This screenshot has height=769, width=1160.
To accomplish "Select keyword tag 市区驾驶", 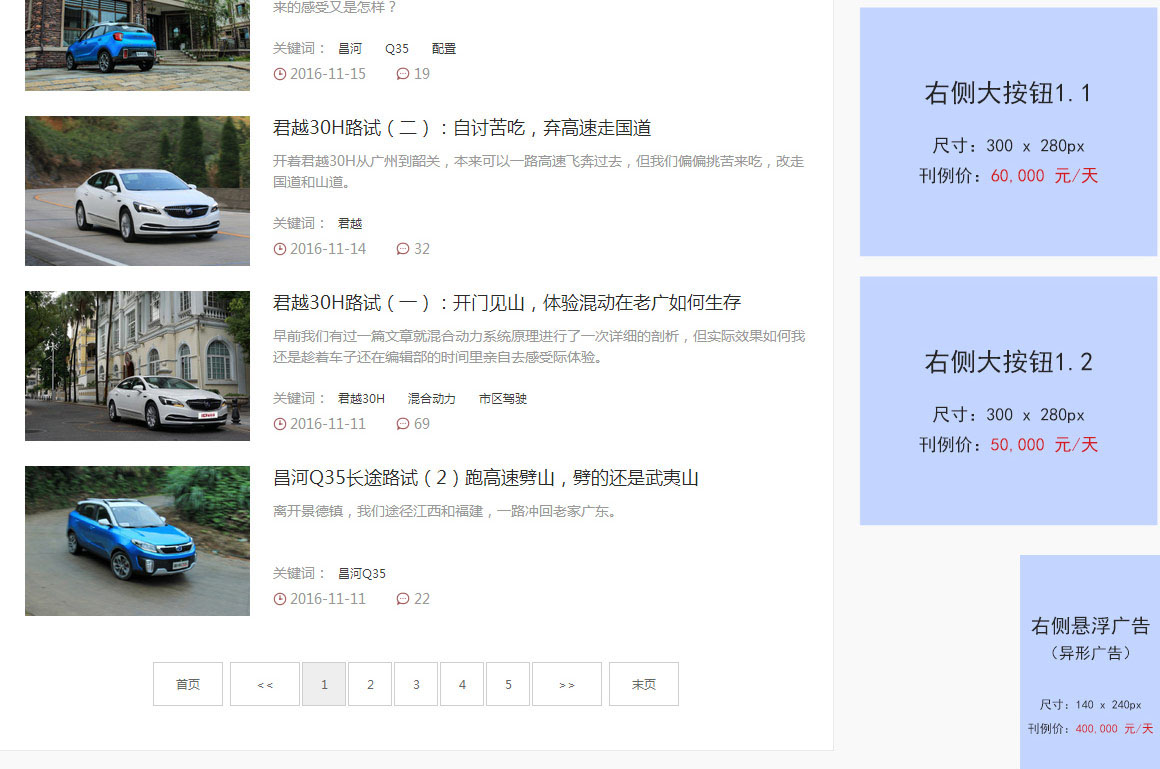I will click(502, 399).
